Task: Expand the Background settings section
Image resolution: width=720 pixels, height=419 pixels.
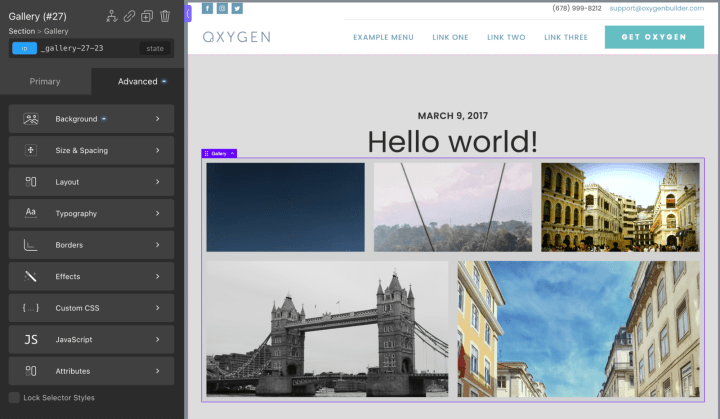Action: pos(91,119)
